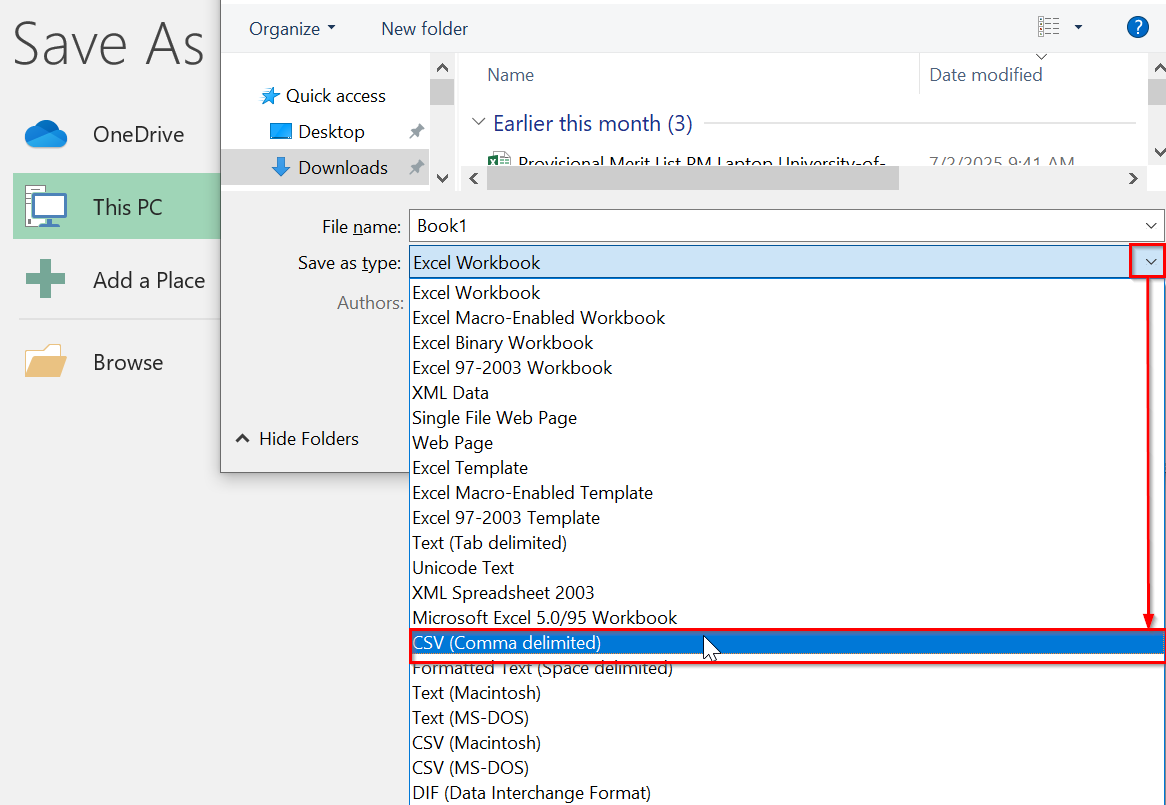Collapse folders with Hide Folders
Image resolution: width=1166 pixels, height=805 pixels.
click(x=297, y=439)
